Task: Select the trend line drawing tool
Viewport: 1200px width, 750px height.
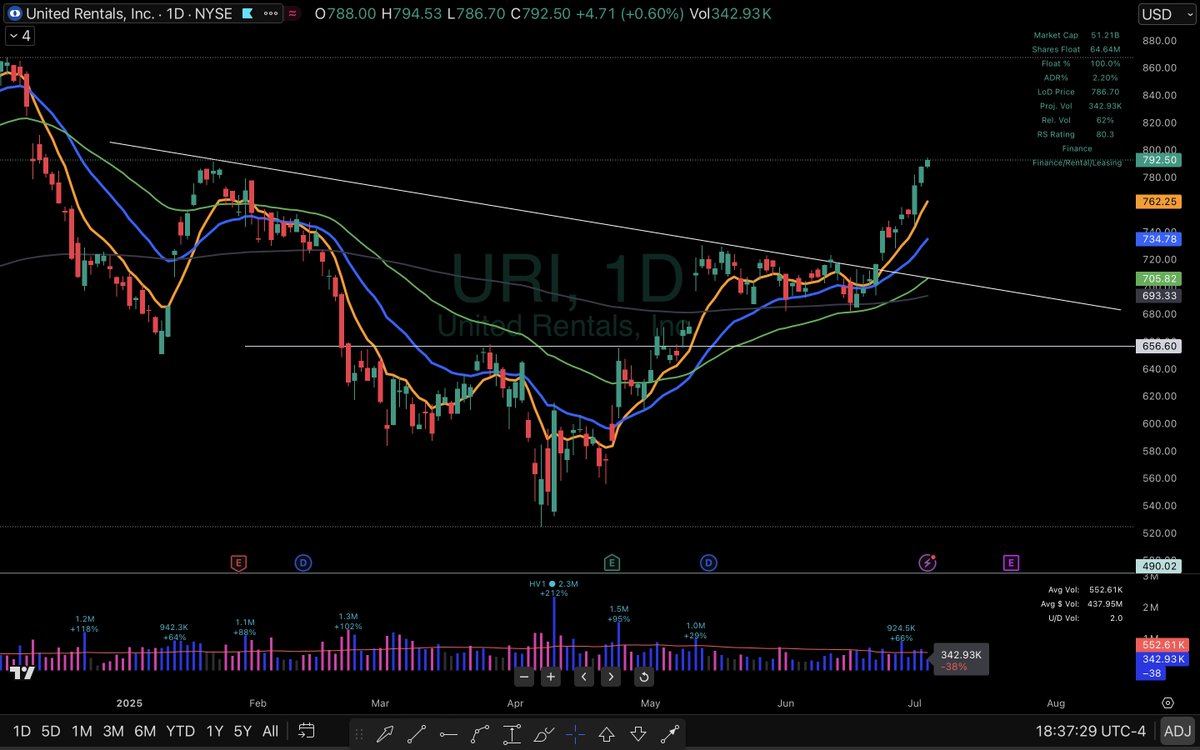Action: (417, 734)
